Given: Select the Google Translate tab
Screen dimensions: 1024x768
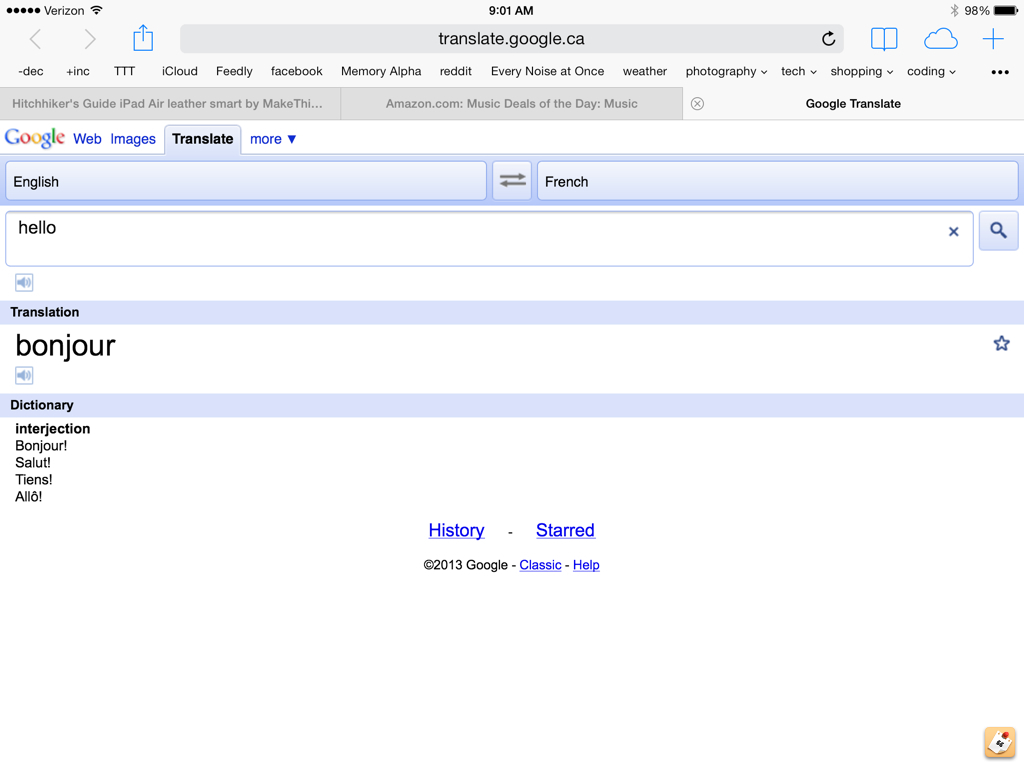Looking at the screenshot, I should (x=853, y=104).
